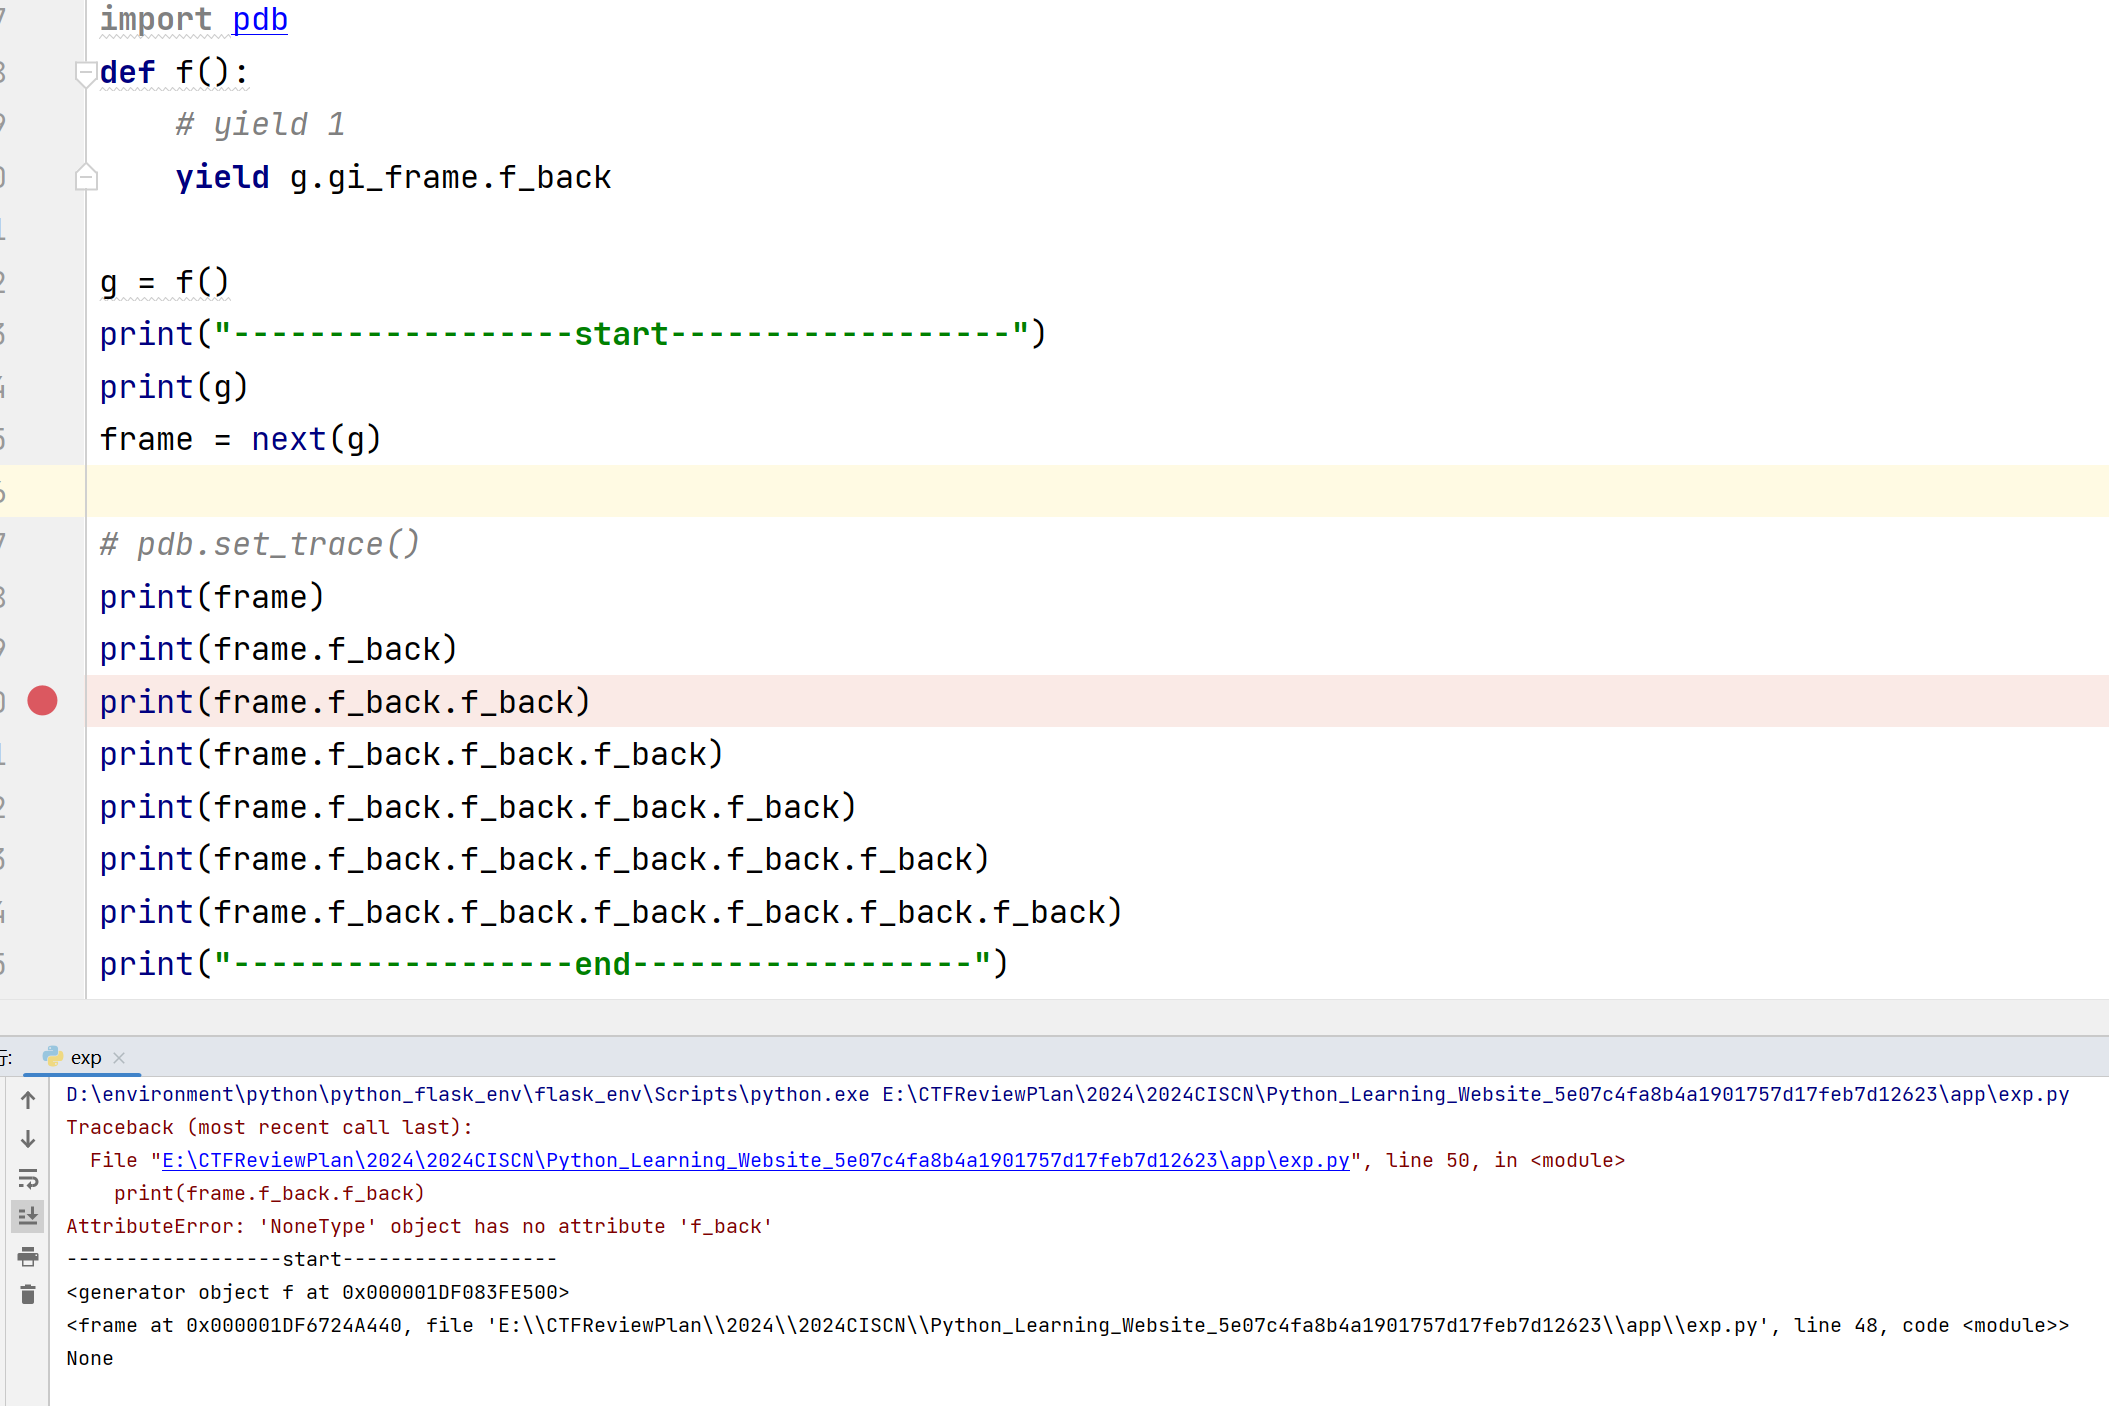Click the line 'g = f()'
The width and height of the screenshot is (2109, 1406).
pos(165,282)
